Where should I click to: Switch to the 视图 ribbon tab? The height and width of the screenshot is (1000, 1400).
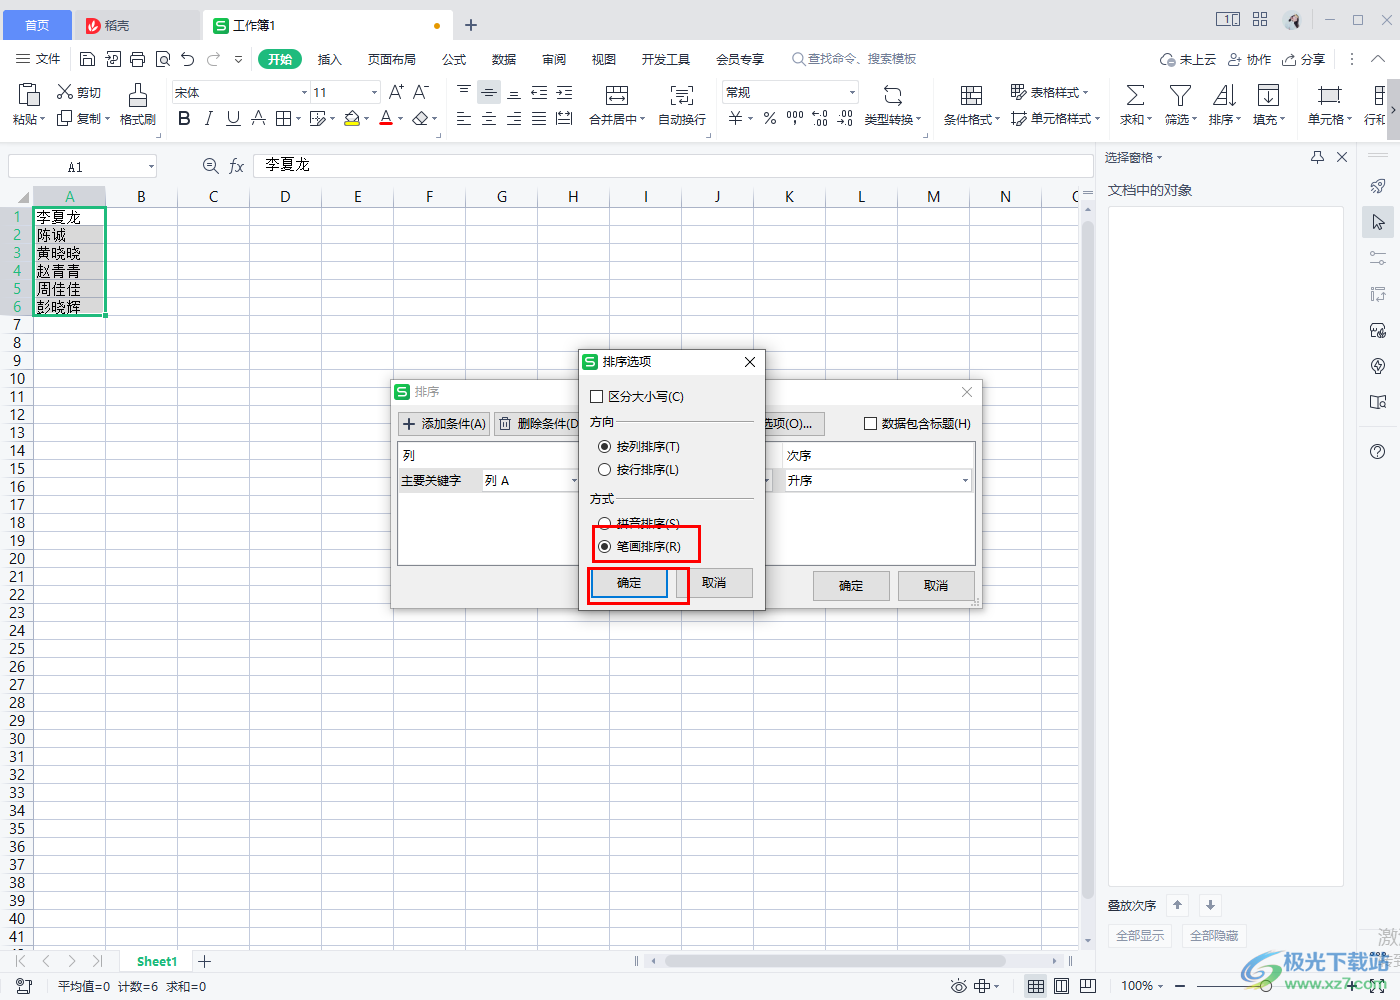click(604, 59)
